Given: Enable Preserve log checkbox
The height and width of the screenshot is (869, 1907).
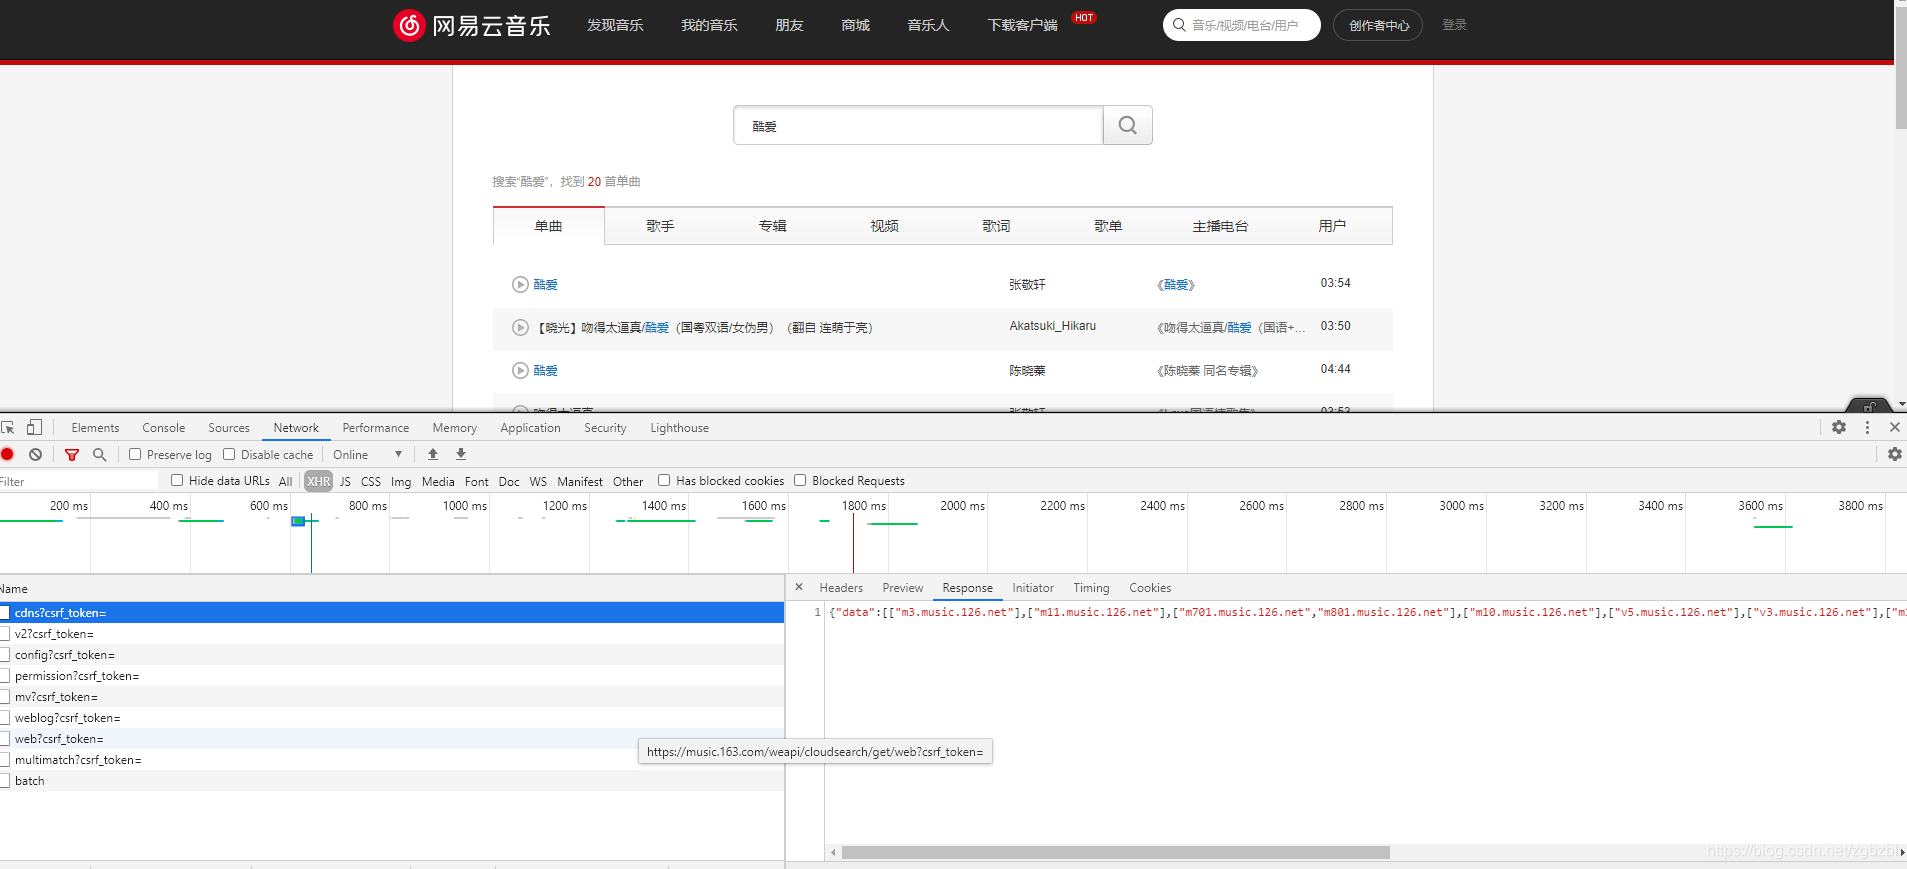Looking at the screenshot, I should pyautogui.click(x=135, y=454).
